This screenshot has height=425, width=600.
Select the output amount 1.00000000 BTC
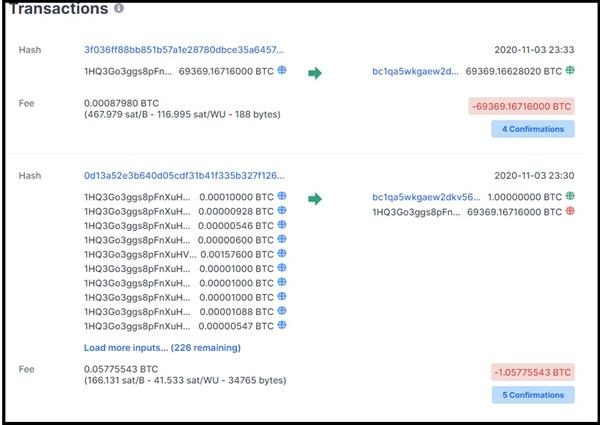coord(525,197)
